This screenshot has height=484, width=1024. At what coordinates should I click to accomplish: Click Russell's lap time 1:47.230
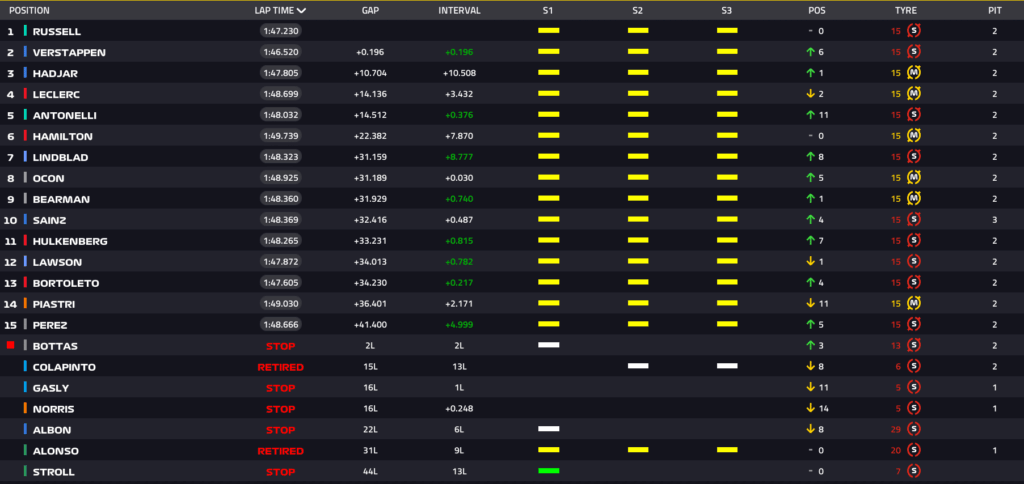pyautogui.click(x=281, y=31)
